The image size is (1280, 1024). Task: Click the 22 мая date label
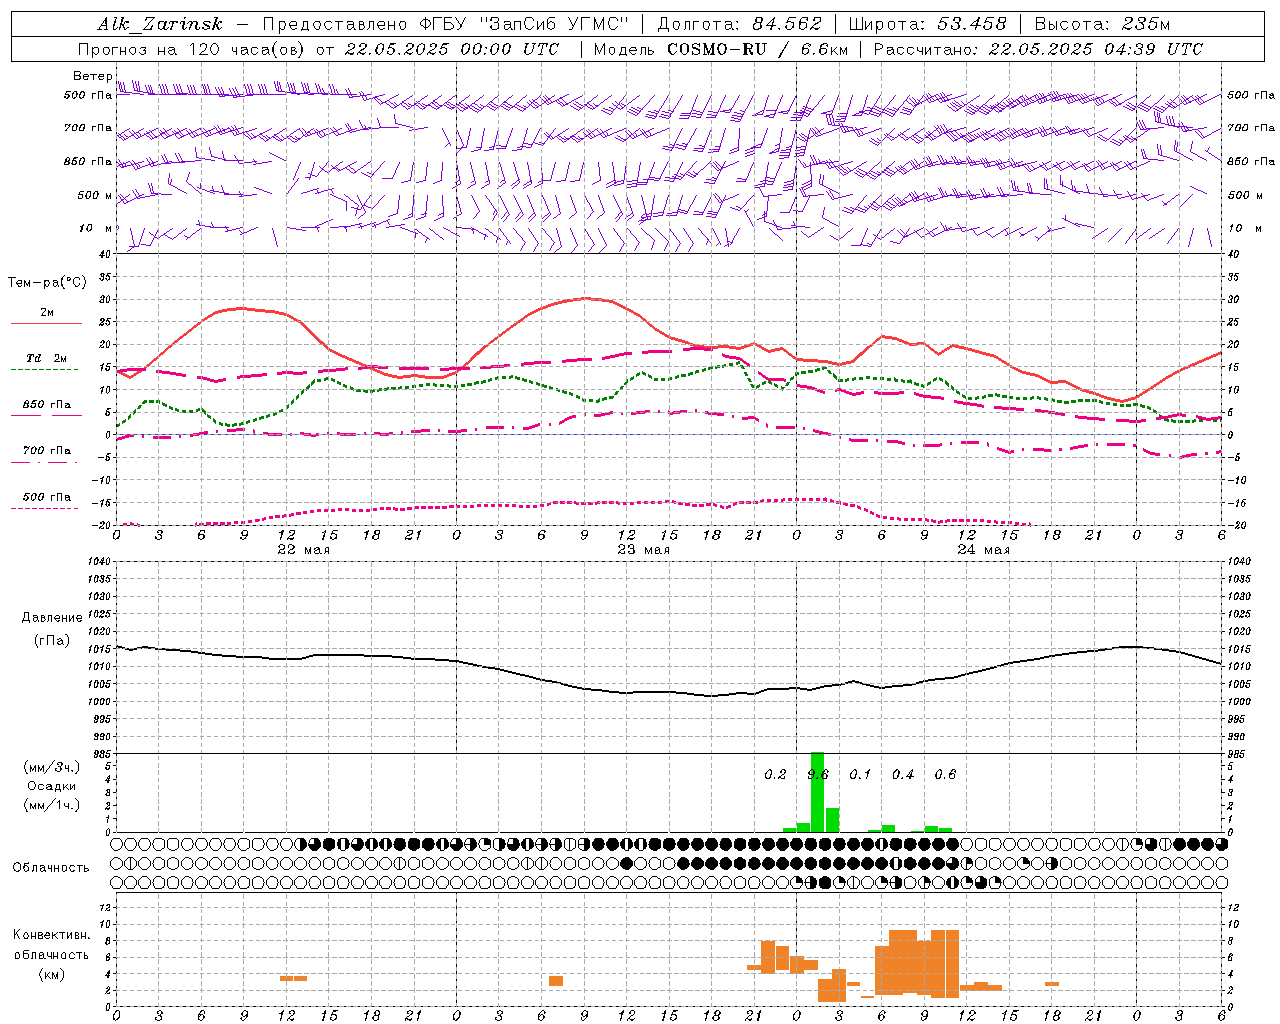[x=303, y=550]
